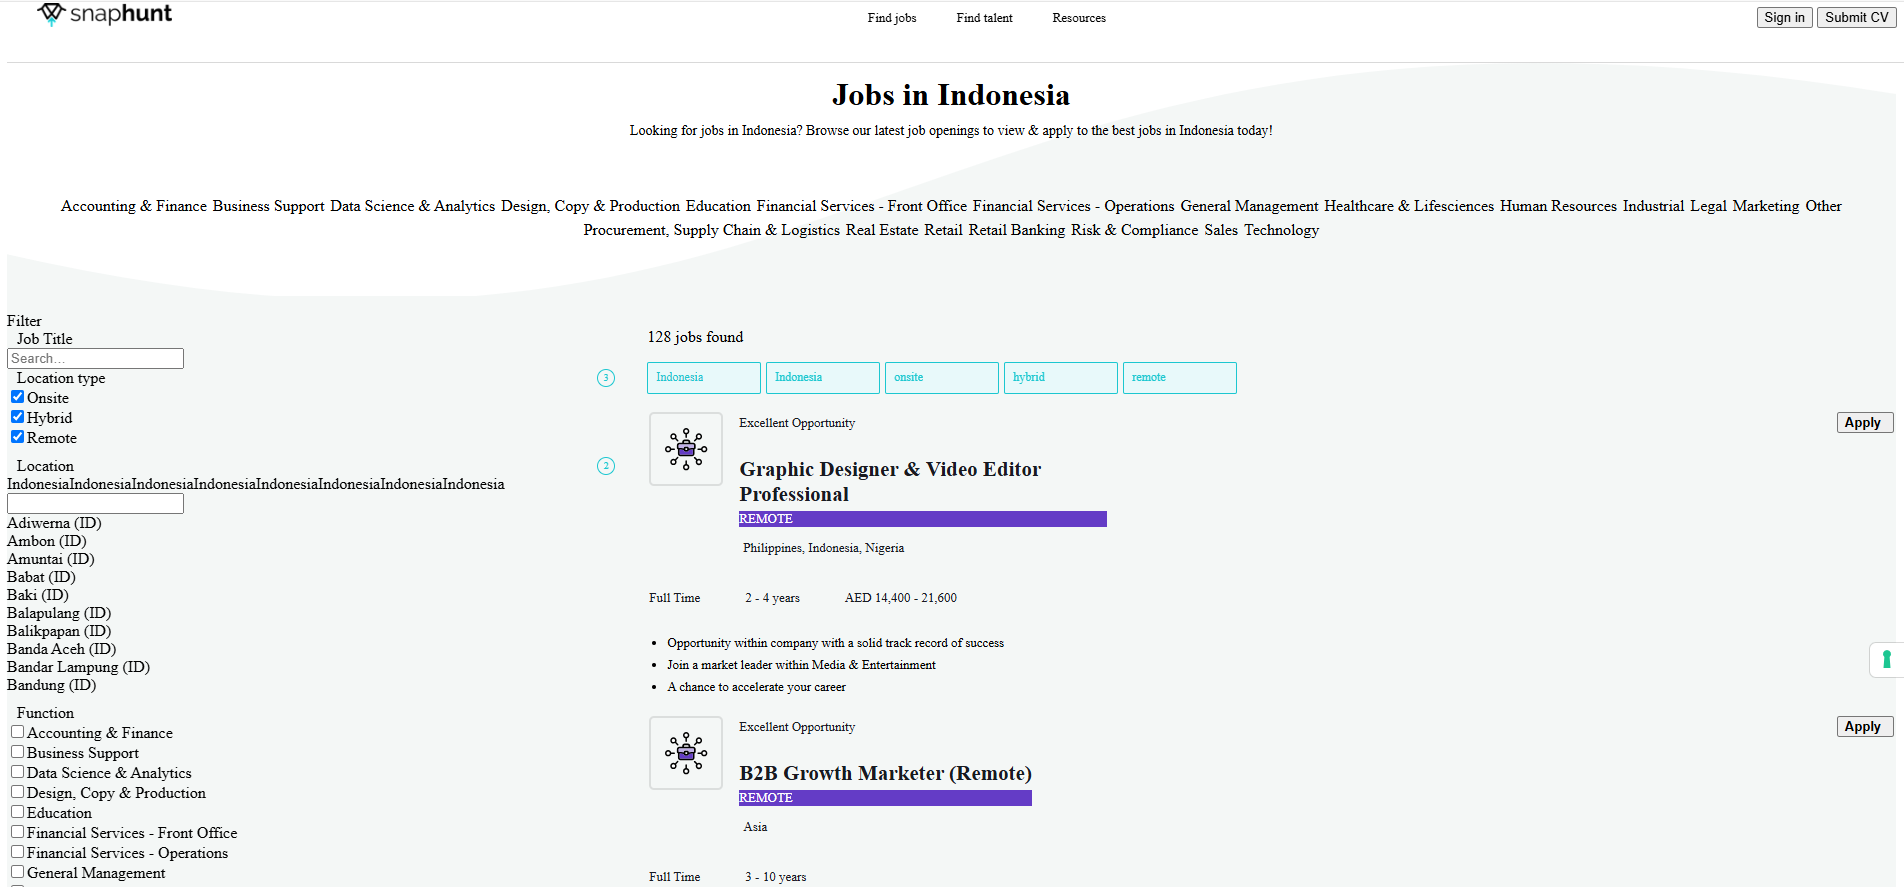Image resolution: width=1904 pixels, height=887 pixels.
Task: Select Financial Services - Operations category link
Action: [1074, 206]
